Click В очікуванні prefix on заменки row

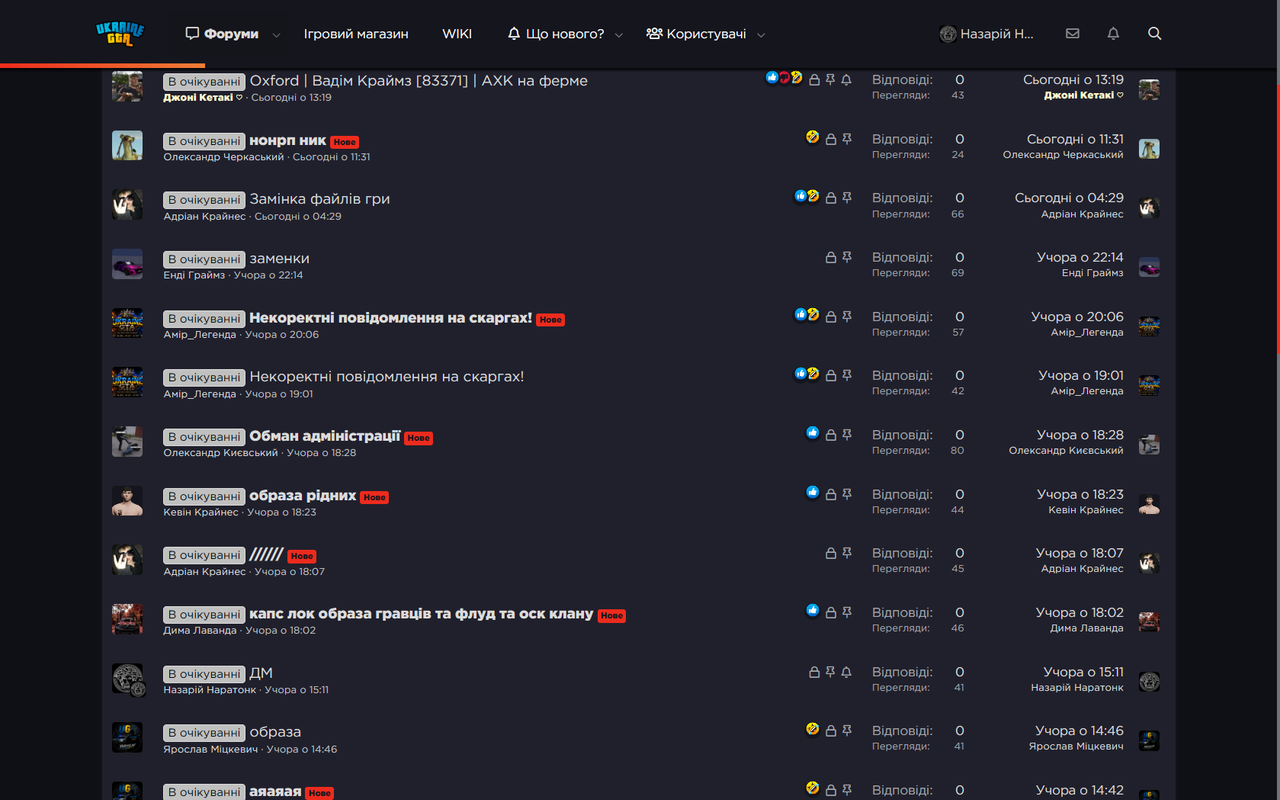(x=204, y=259)
